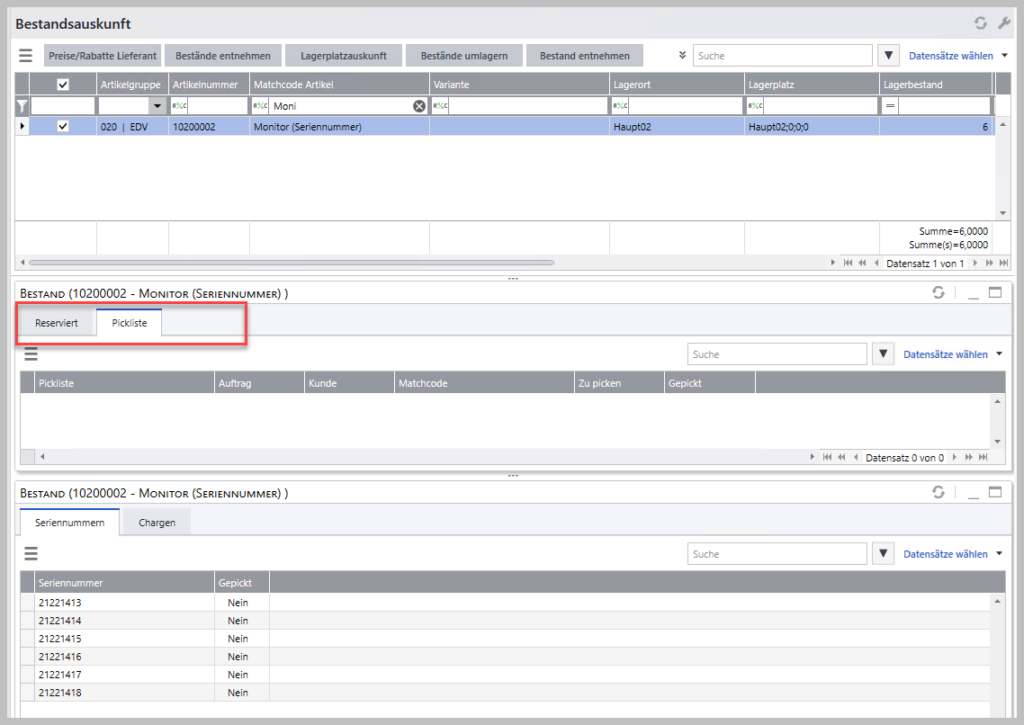Select serial number row 21221415
Screen dimensions: 1024x725
click(60, 638)
